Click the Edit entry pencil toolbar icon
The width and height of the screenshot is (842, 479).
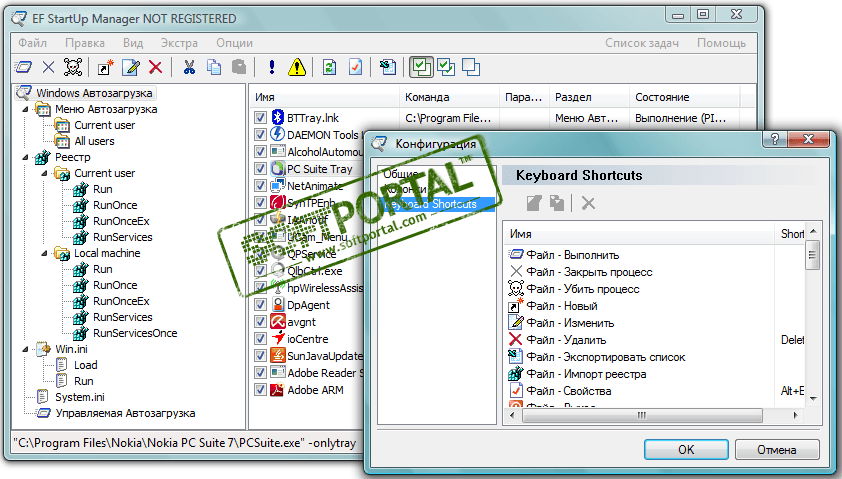click(130, 67)
